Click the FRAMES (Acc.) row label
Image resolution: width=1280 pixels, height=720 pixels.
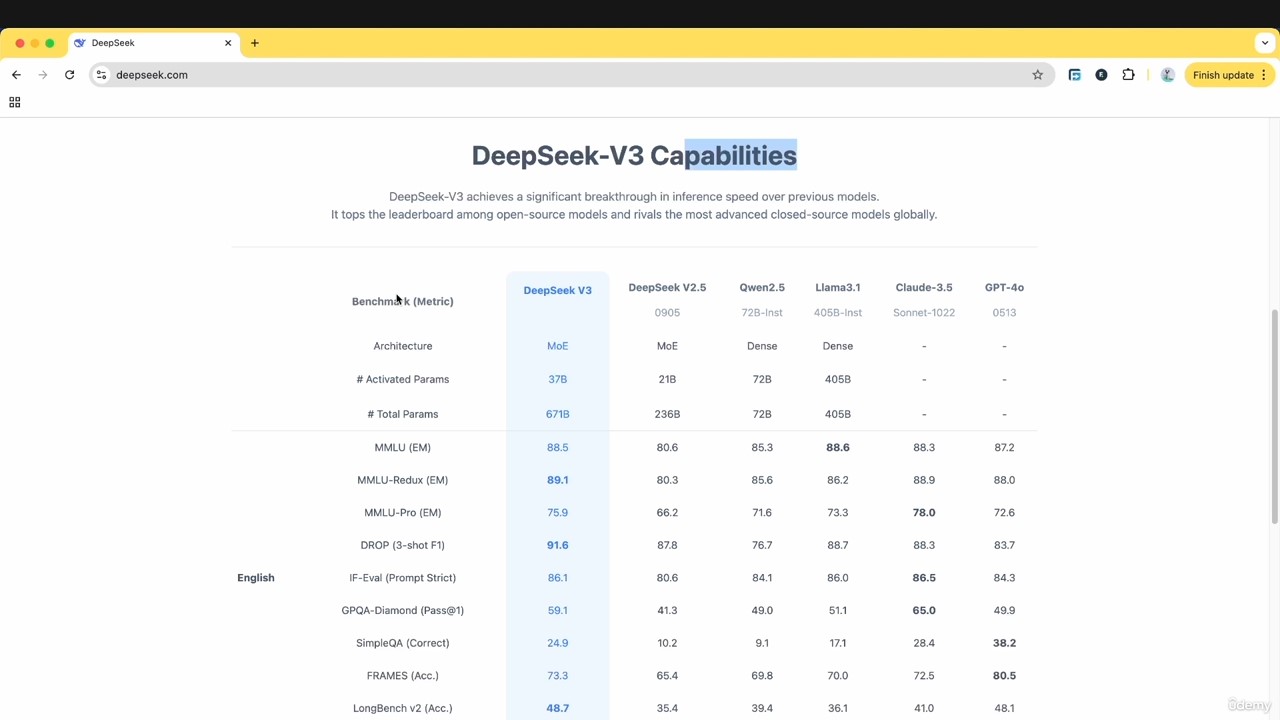(403, 676)
